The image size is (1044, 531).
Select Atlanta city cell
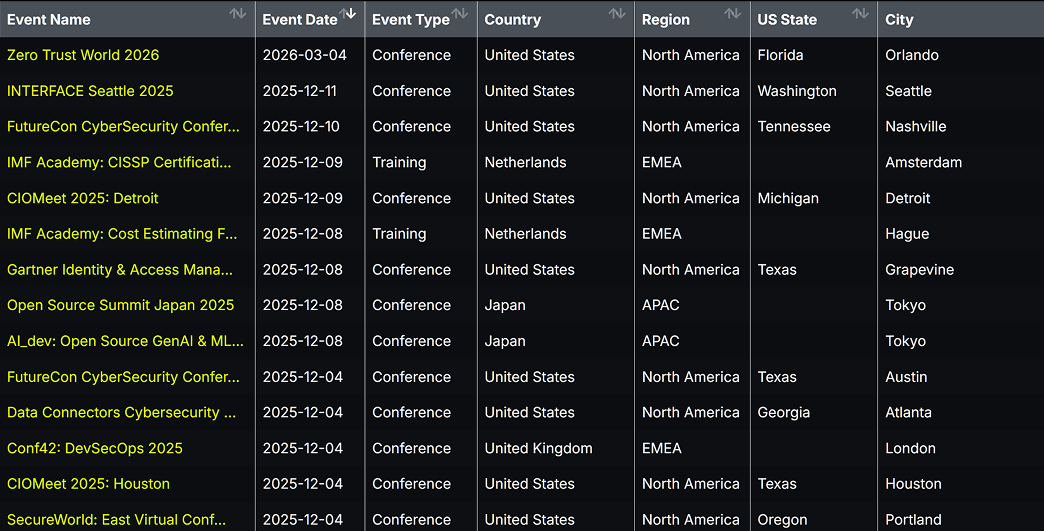coord(908,413)
